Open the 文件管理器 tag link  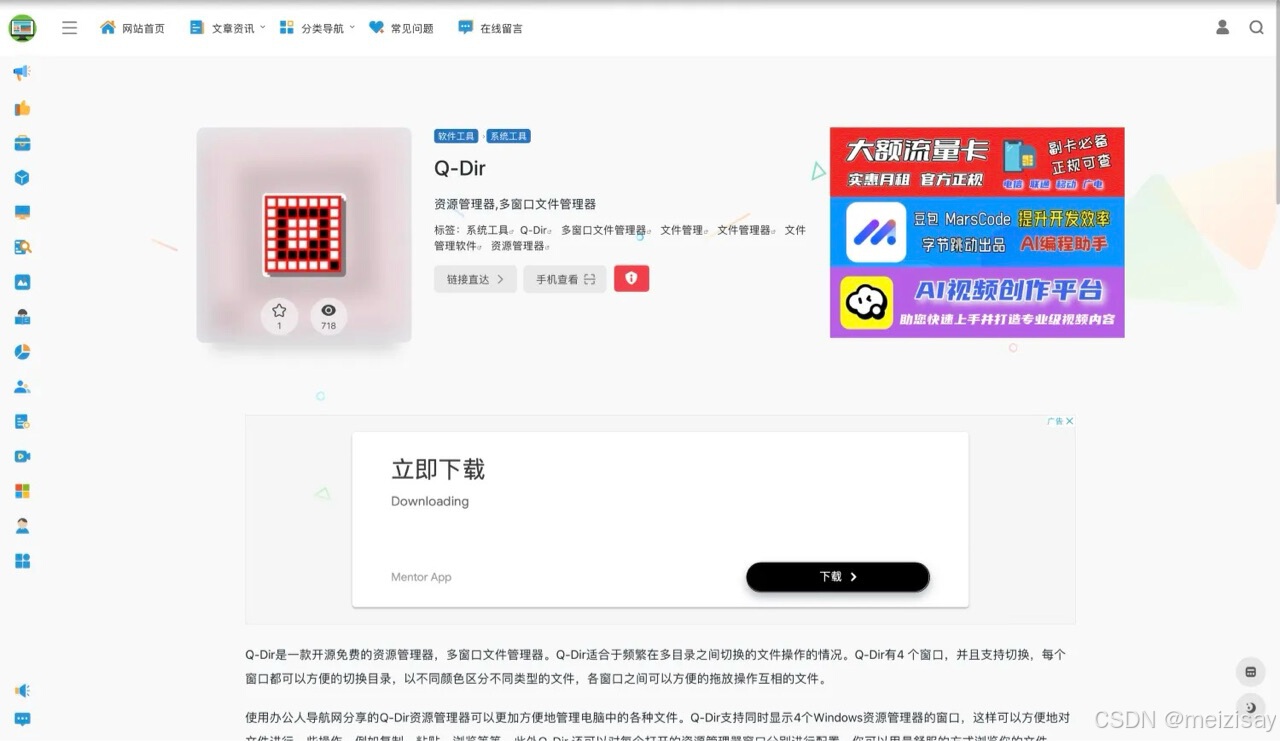coord(746,230)
